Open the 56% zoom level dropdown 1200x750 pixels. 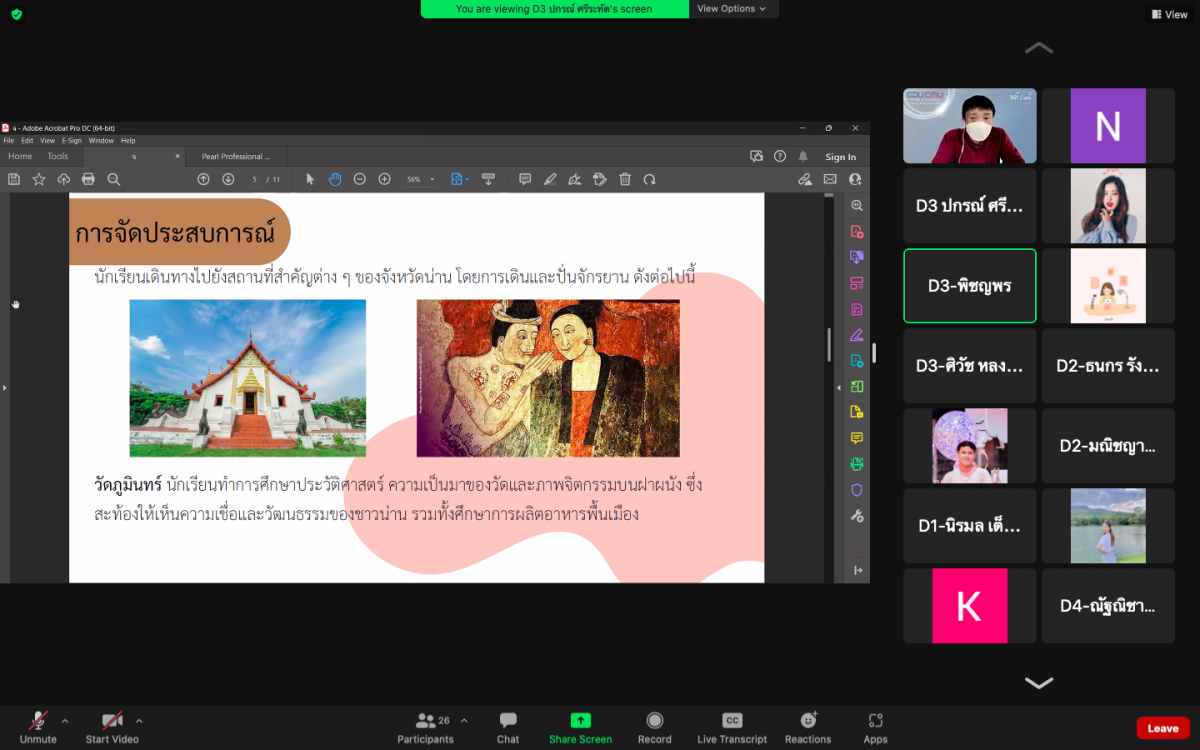pyautogui.click(x=433, y=180)
